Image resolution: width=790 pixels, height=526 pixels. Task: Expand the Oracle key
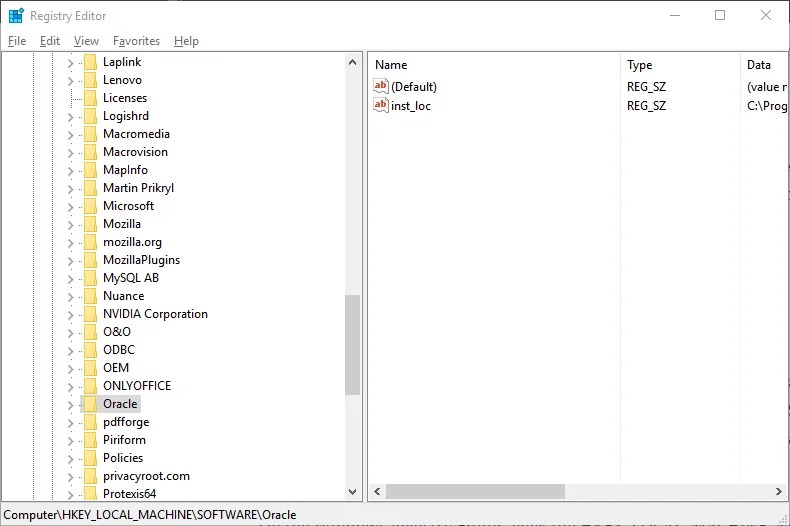(x=71, y=405)
